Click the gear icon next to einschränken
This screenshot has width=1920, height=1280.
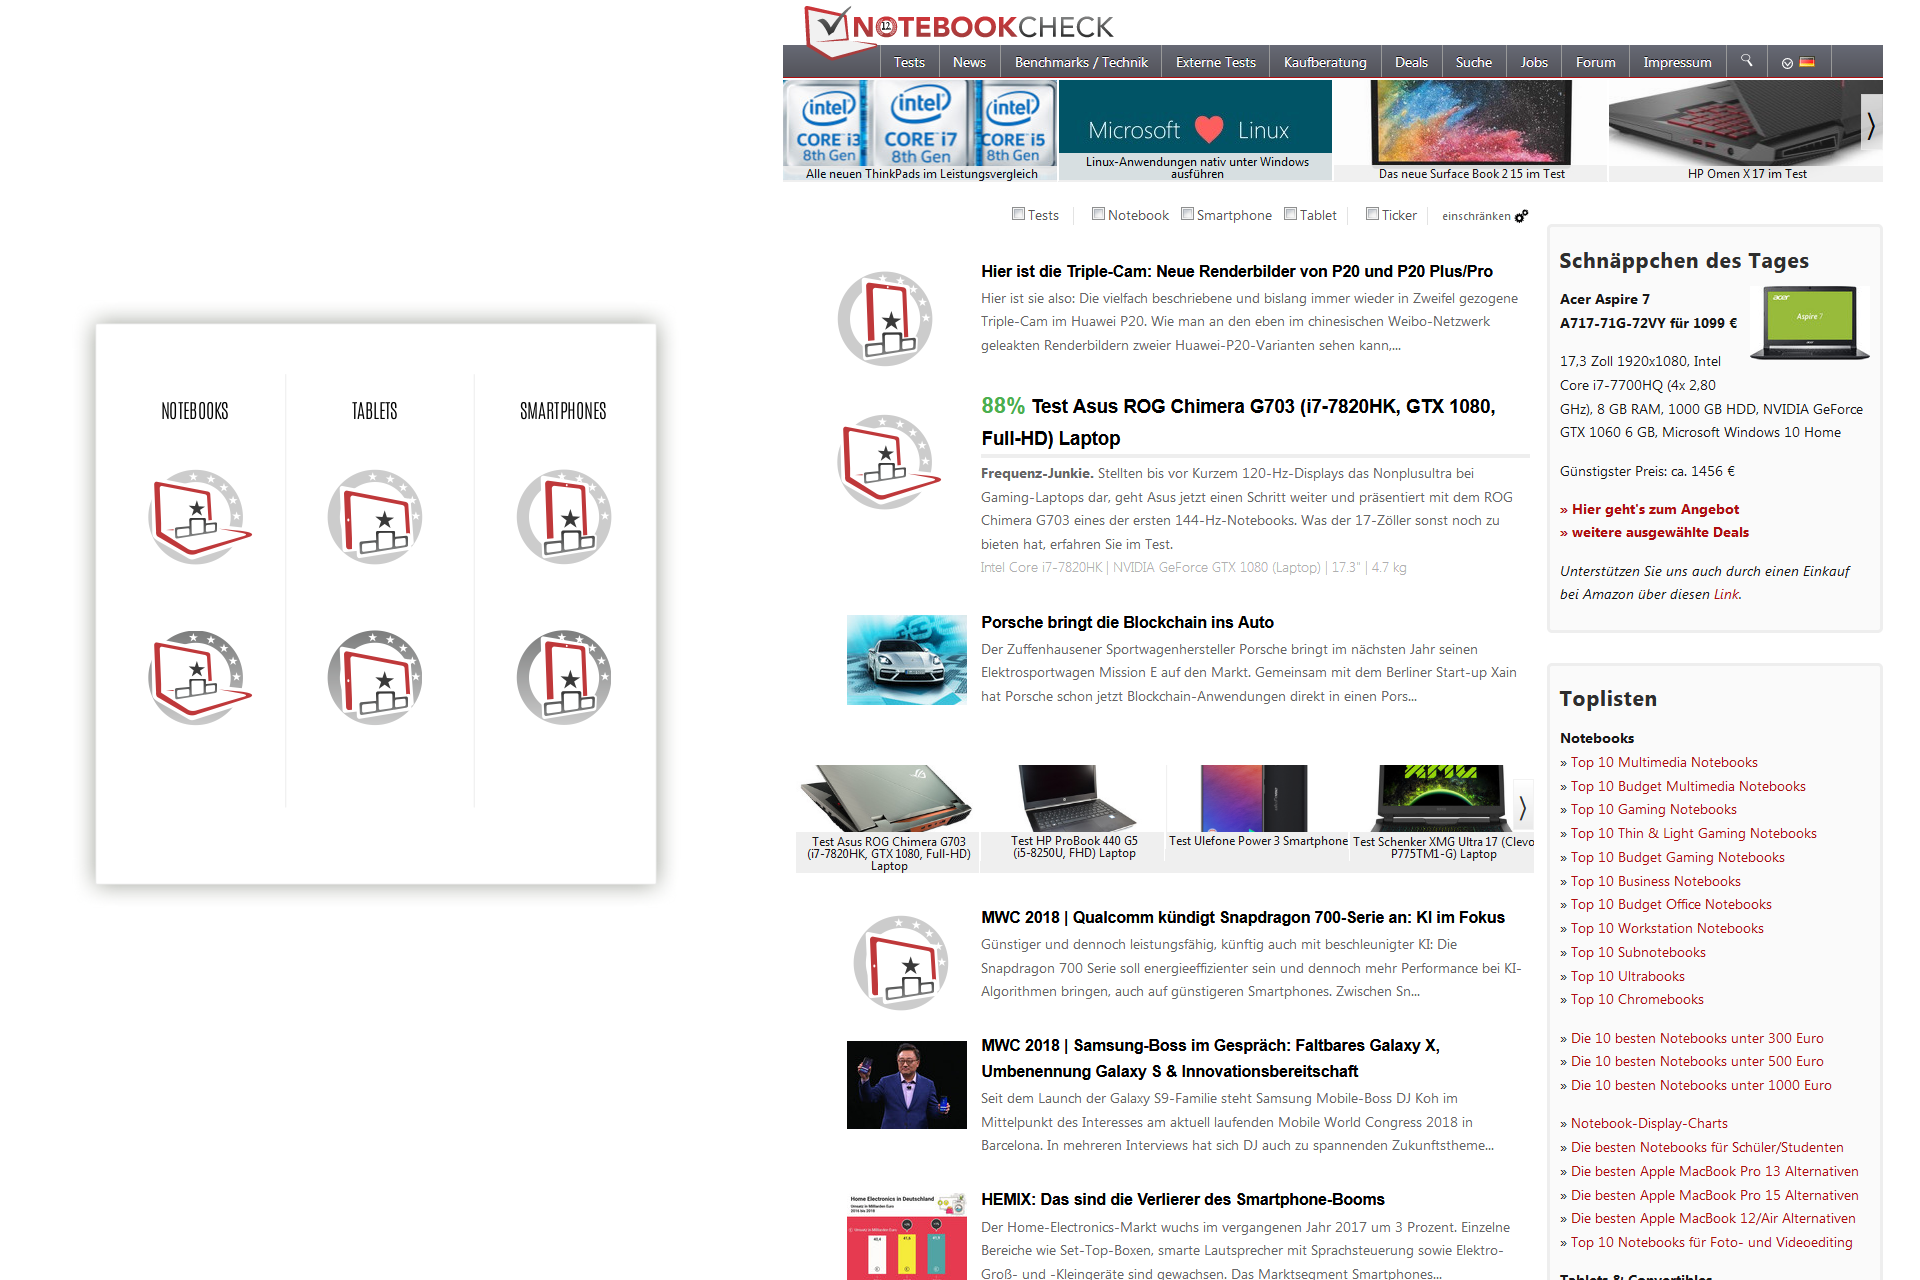[x=1522, y=216]
